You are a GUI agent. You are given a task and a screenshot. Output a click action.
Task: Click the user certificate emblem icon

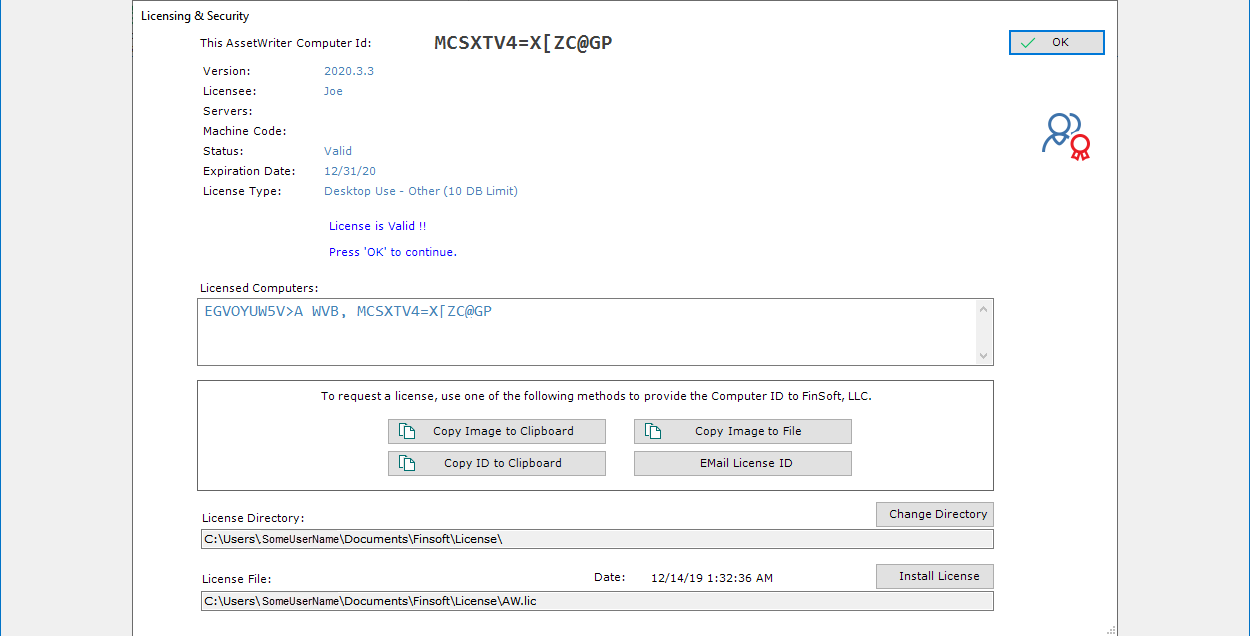pyautogui.click(x=1065, y=136)
